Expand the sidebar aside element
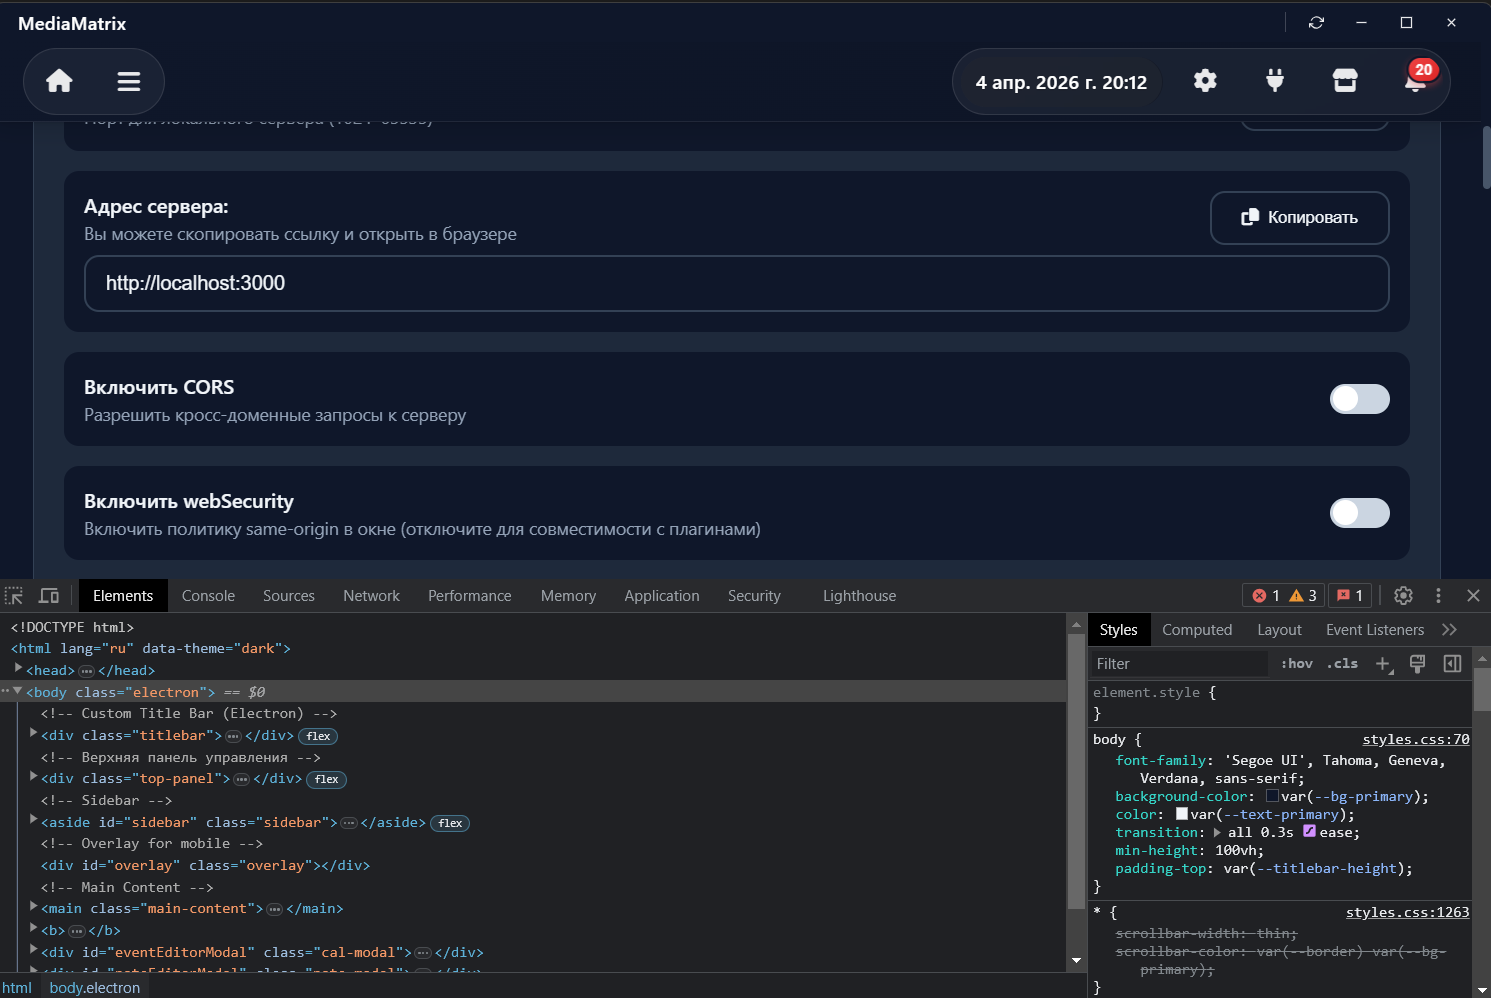The height and width of the screenshot is (998, 1491). 33,822
